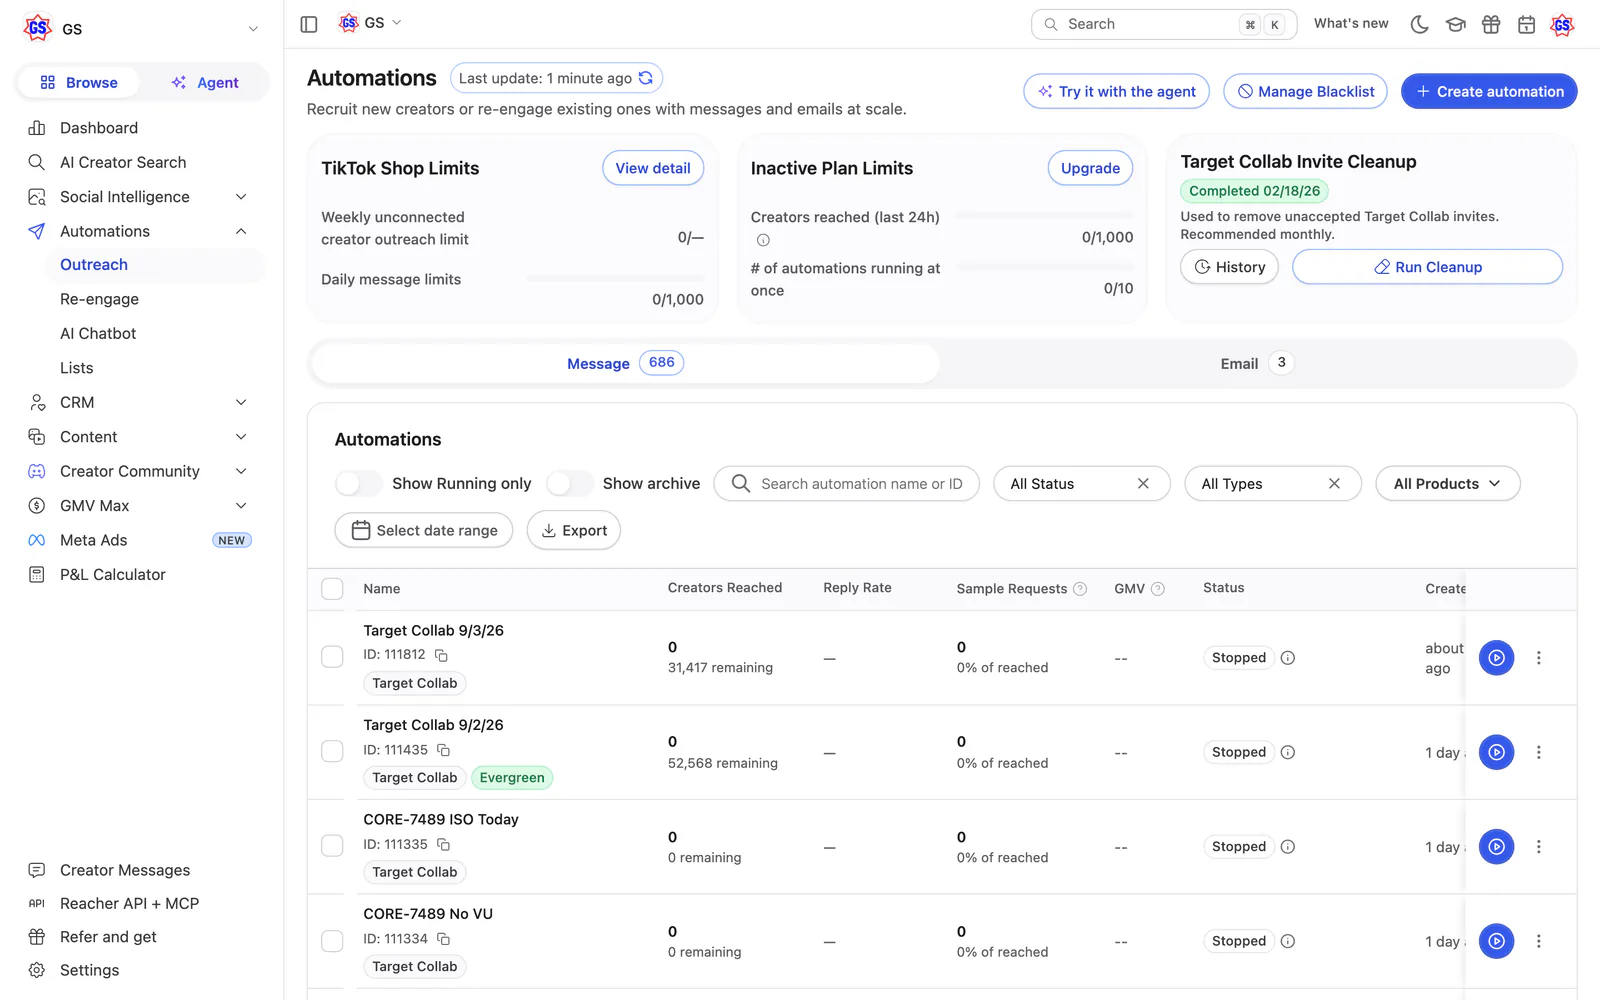Image resolution: width=1600 pixels, height=1000 pixels.
Task: Switch to Agent mode tab
Action: tap(205, 83)
